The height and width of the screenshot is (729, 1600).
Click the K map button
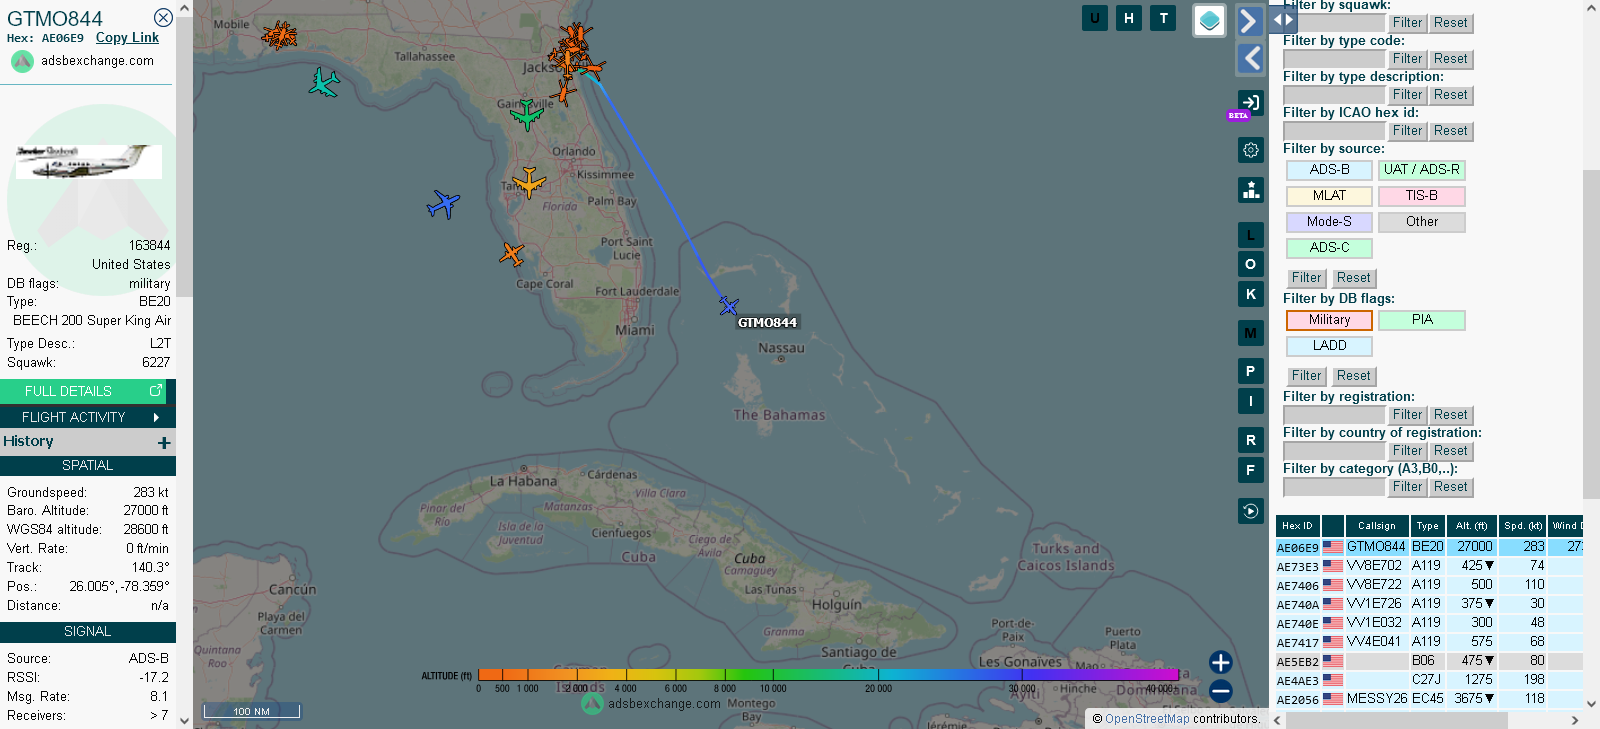1251,294
